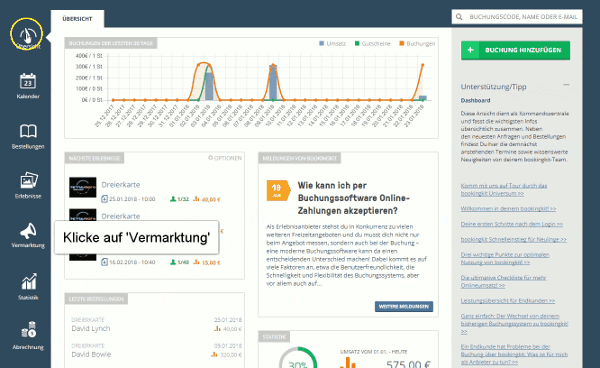
Task: Click the first Dreierkarte event thumbnail
Action: 83,187
